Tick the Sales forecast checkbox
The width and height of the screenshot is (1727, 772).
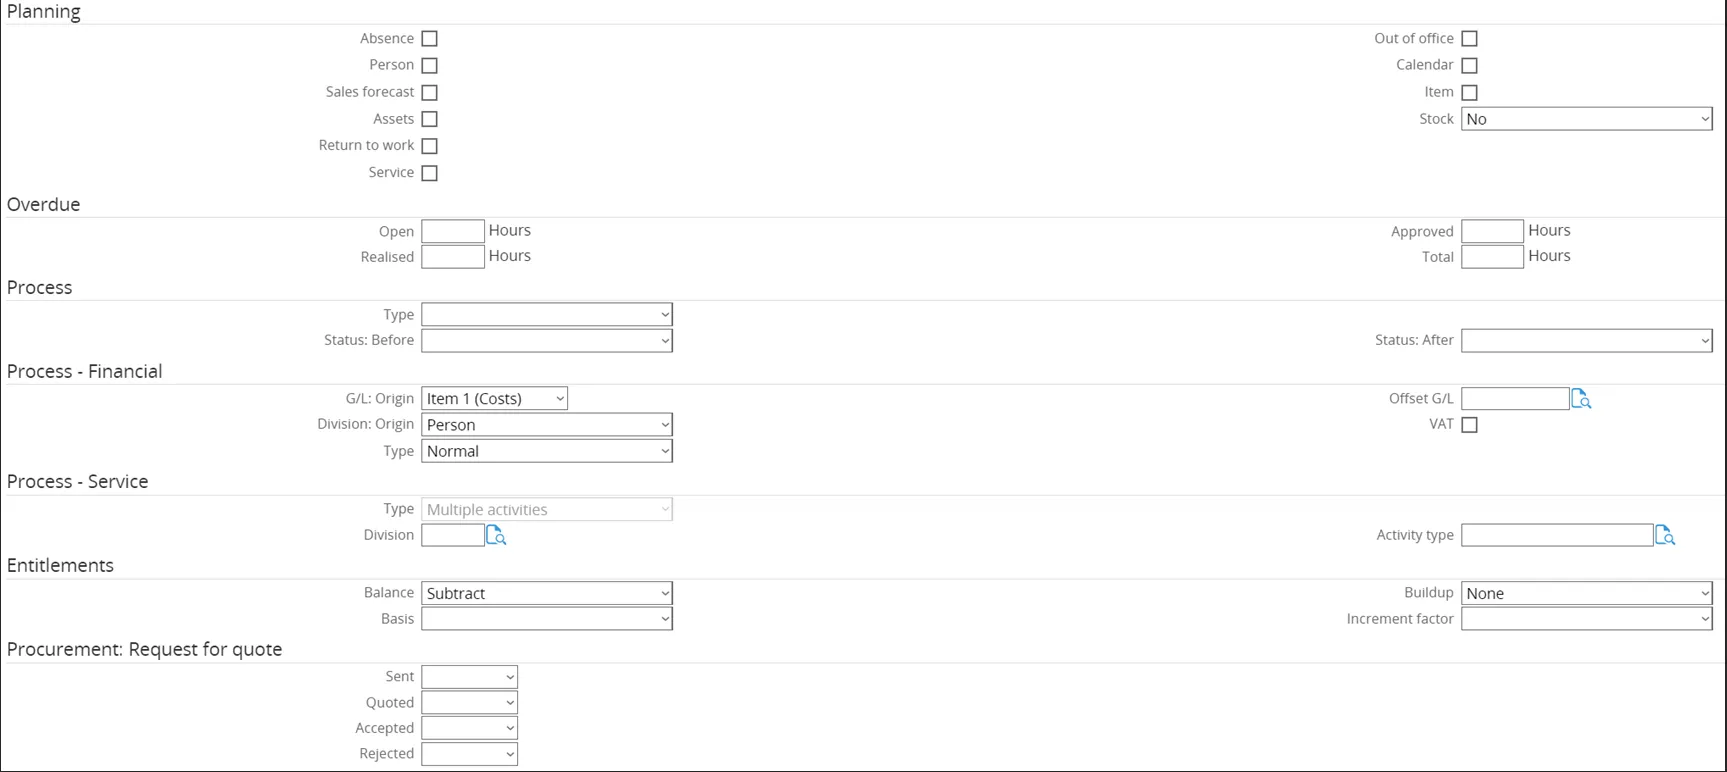(430, 92)
